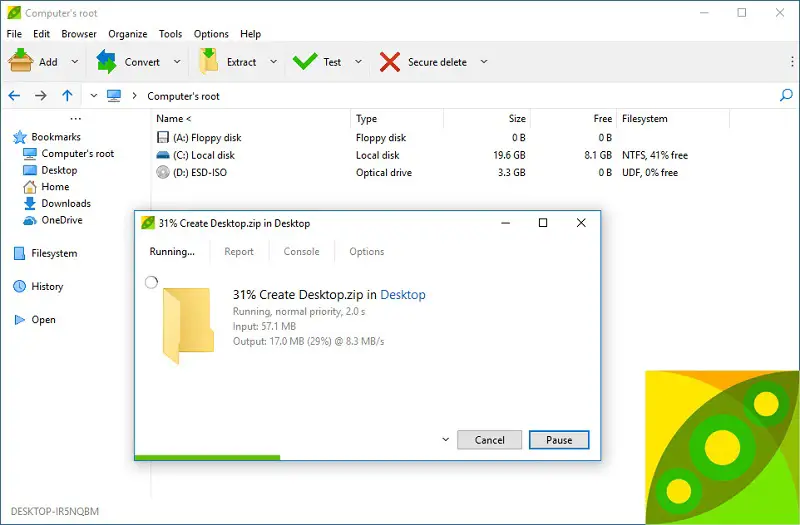This screenshot has width=800, height=525.
Task: Follow the blue Desktop link
Action: coord(403,294)
